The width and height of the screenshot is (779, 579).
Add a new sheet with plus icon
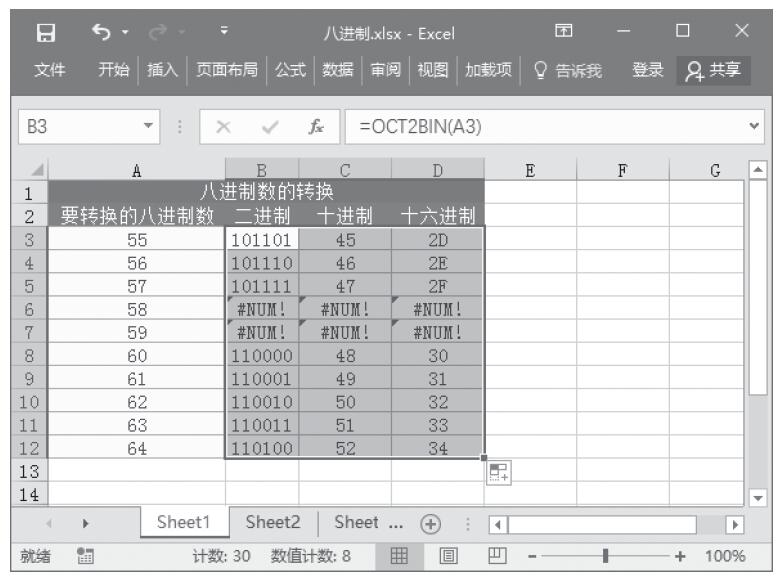(x=427, y=523)
